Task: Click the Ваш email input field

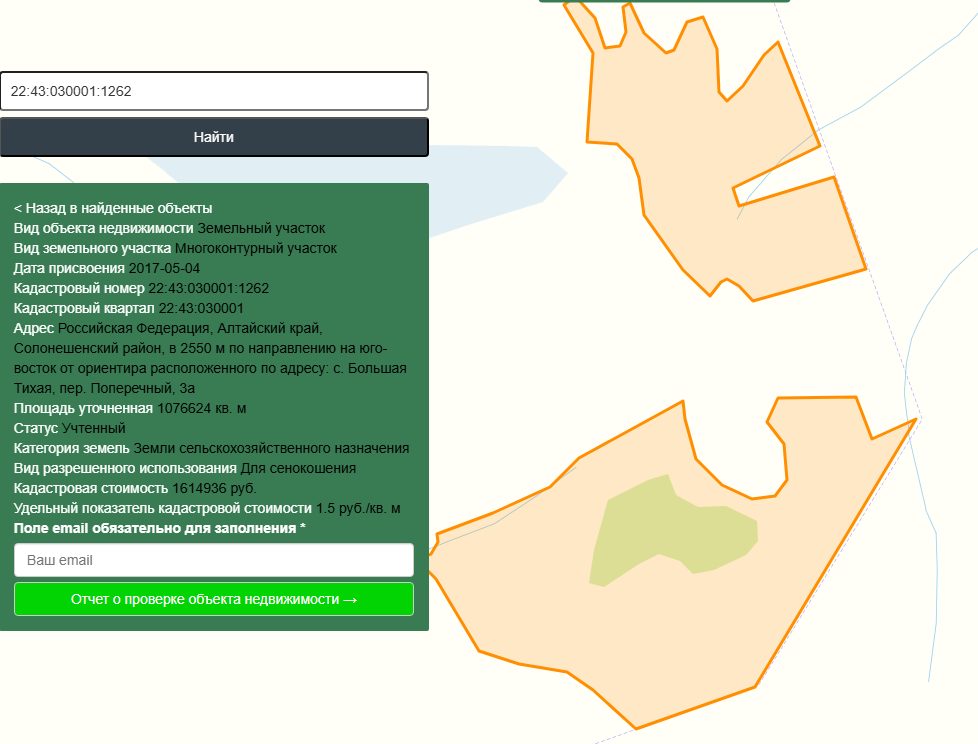Action: (214, 560)
